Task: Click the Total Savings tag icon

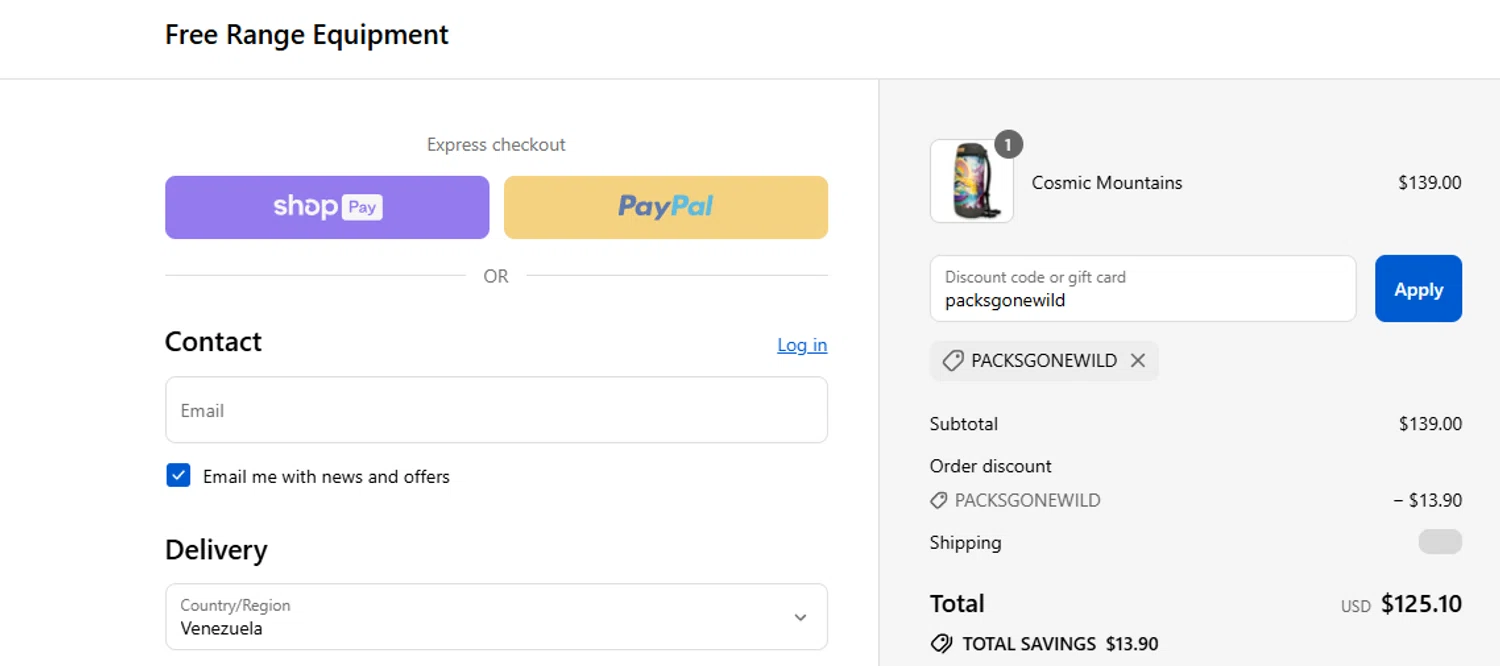Action: pyautogui.click(x=941, y=644)
